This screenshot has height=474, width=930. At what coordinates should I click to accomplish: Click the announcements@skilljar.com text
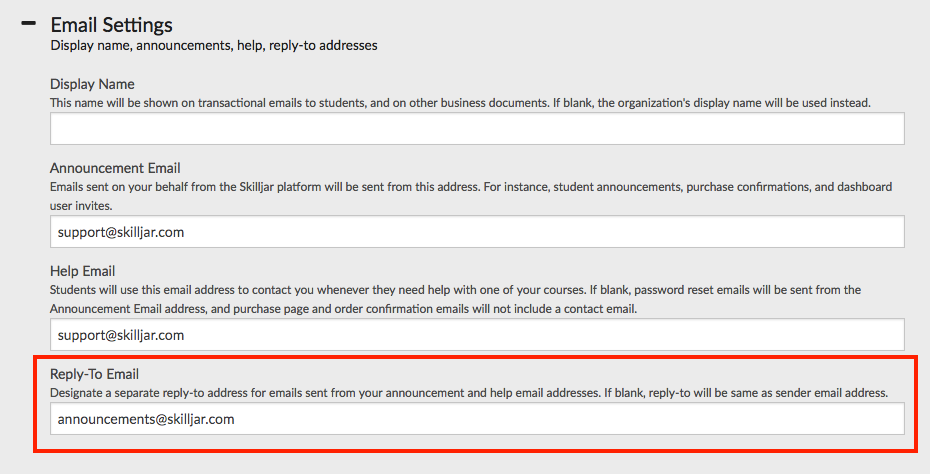(x=146, y=419)
